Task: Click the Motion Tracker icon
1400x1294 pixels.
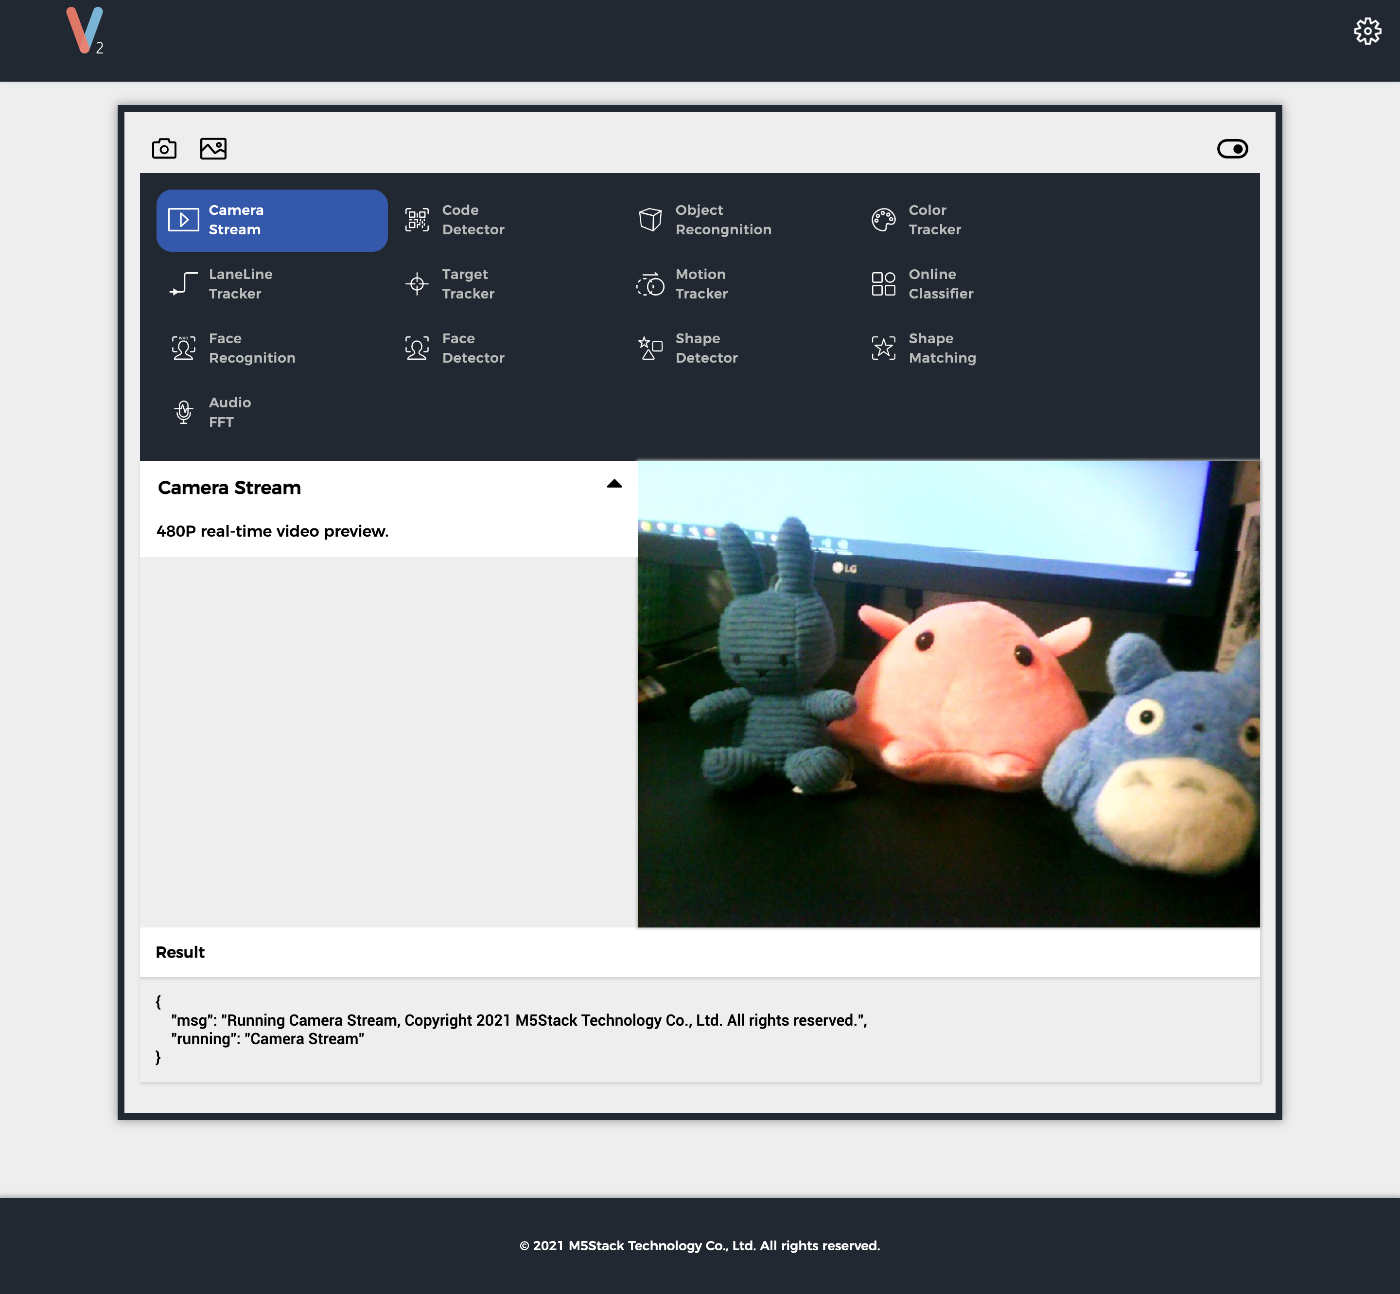Action: [650, 284]
